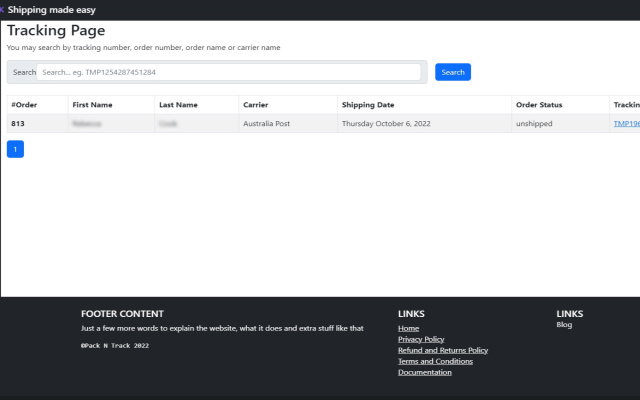Image resolution: width=640 pixels, height=400 pixels.
Task: Open the Documentation footer link
Action: [x=424, y=372]
